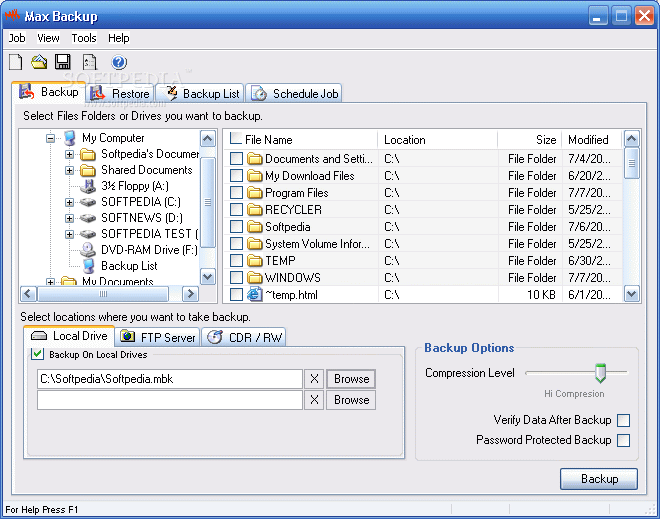Click the Program Files folder icon
Viewport: 660px width, 519px height.
tap(254, 193)
